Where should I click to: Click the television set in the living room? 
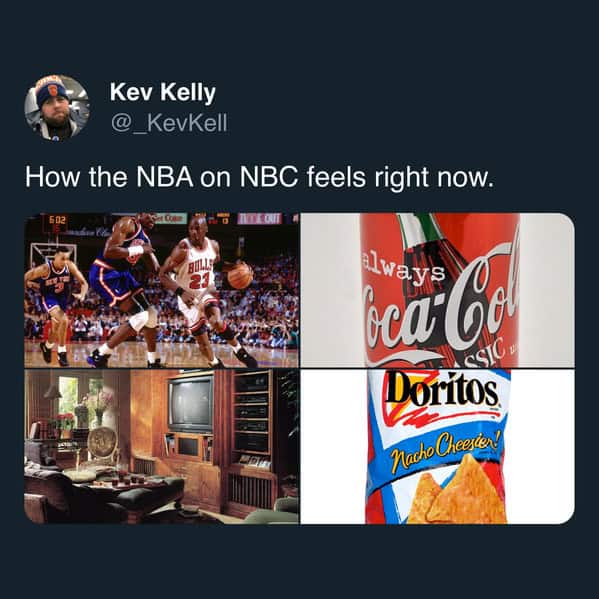pos(191,403)
